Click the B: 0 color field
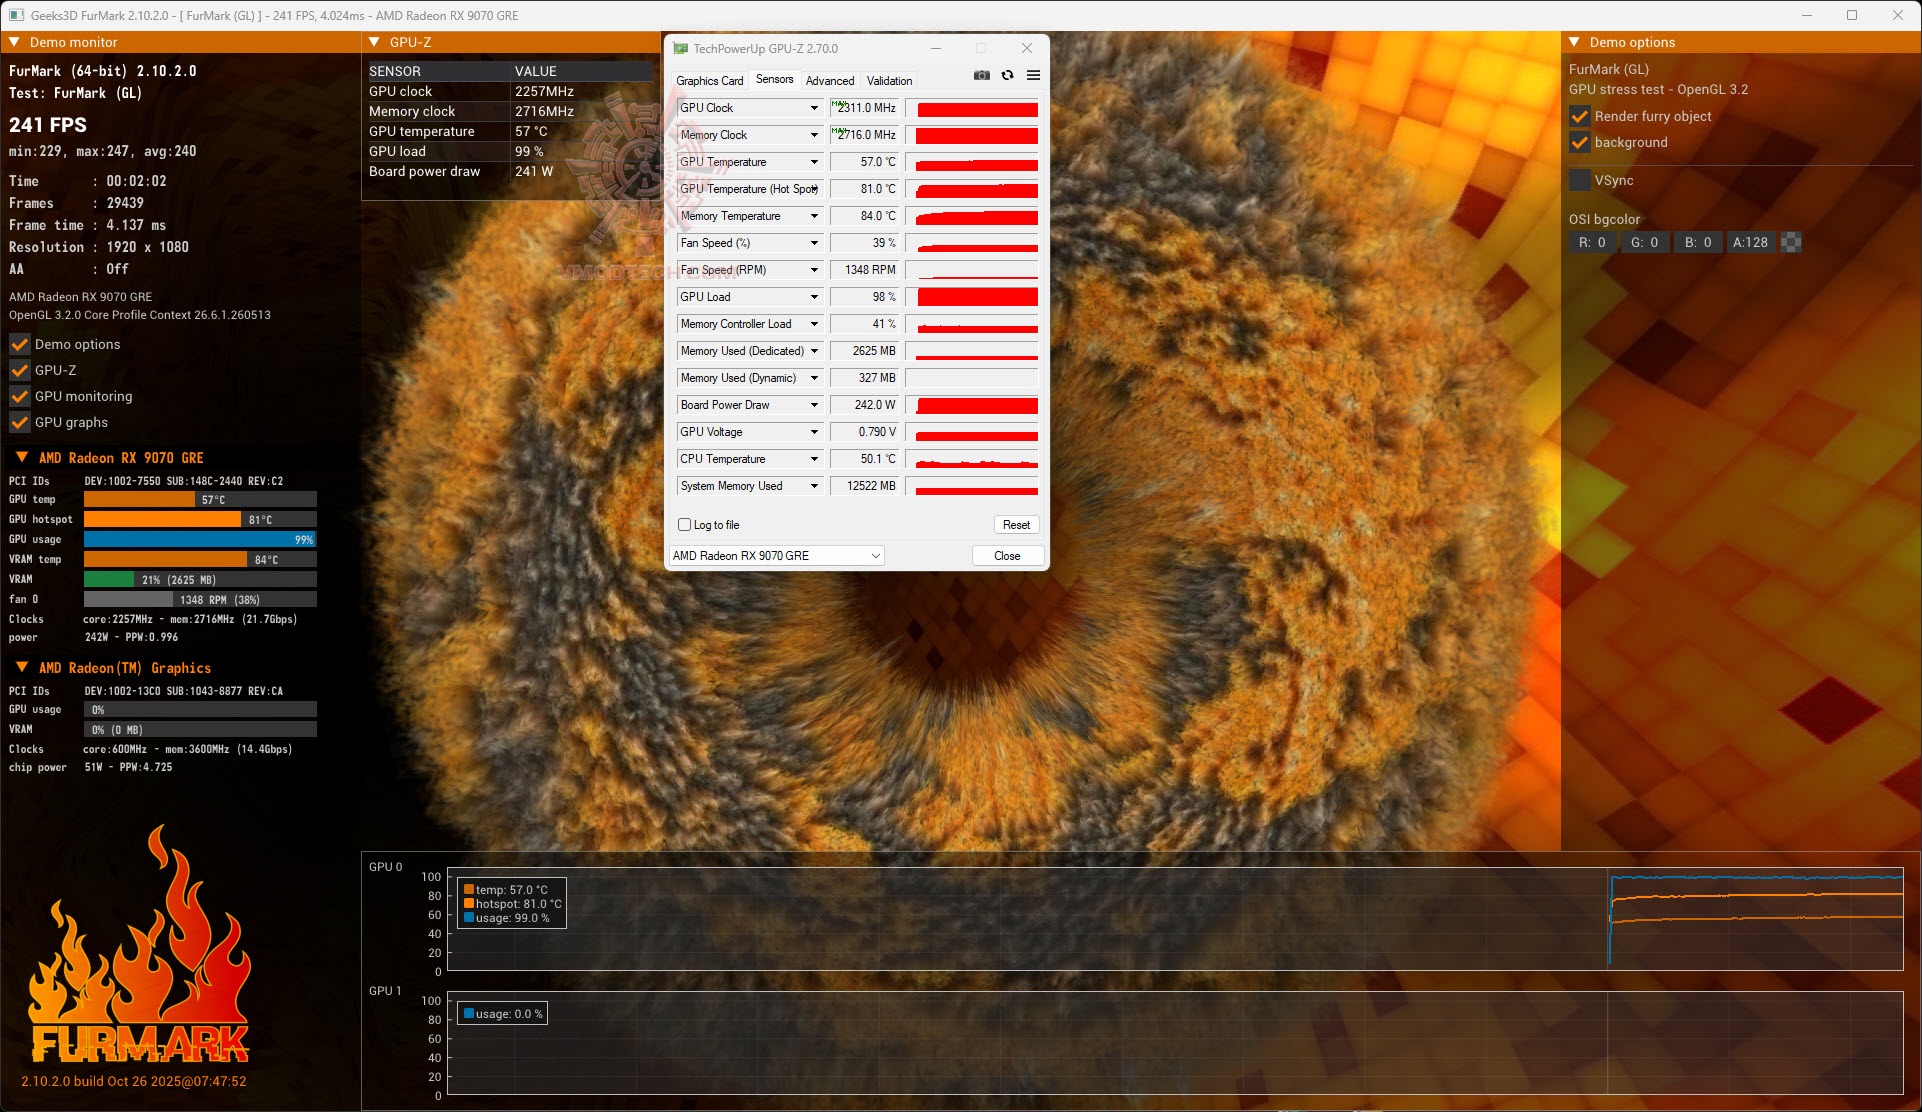Screen dimensions: 1922x1112 [1698, 242]
